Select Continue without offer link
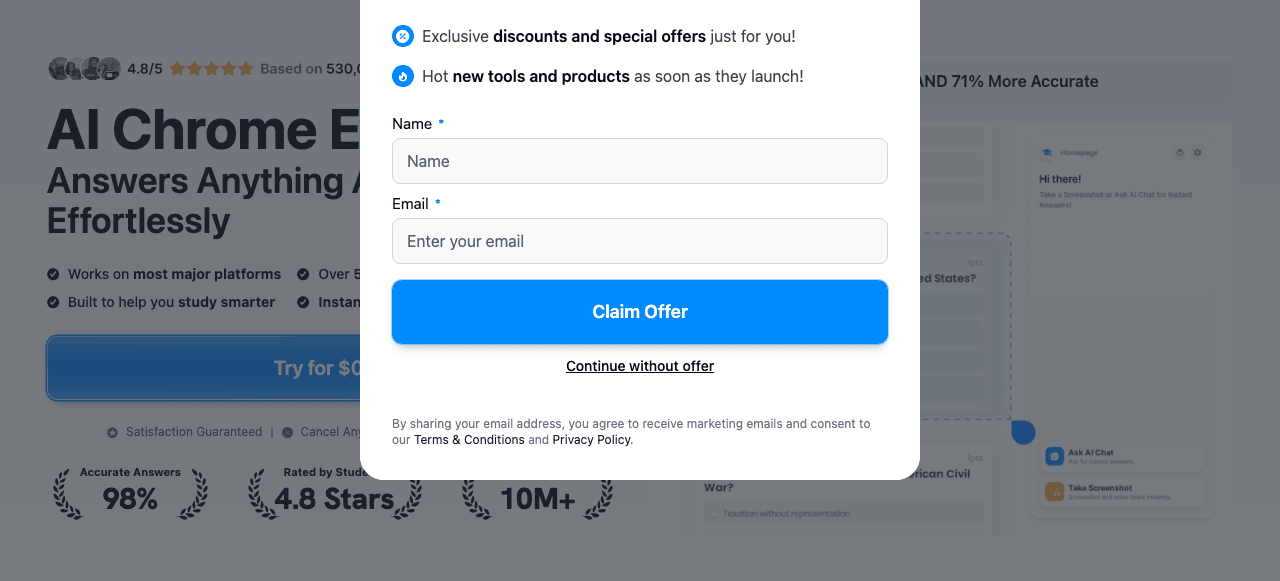This screenshot has width=1280, height=581. tap(640, 366)
